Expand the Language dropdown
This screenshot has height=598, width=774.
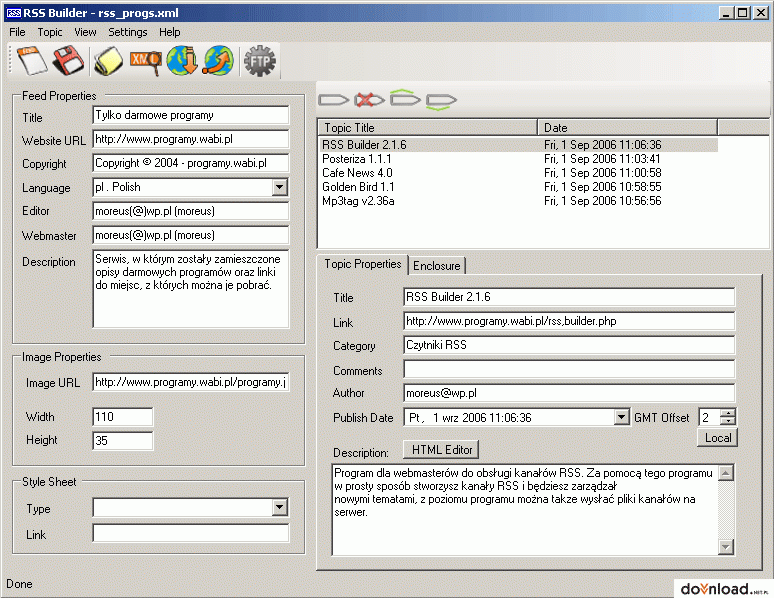point(279,187)
